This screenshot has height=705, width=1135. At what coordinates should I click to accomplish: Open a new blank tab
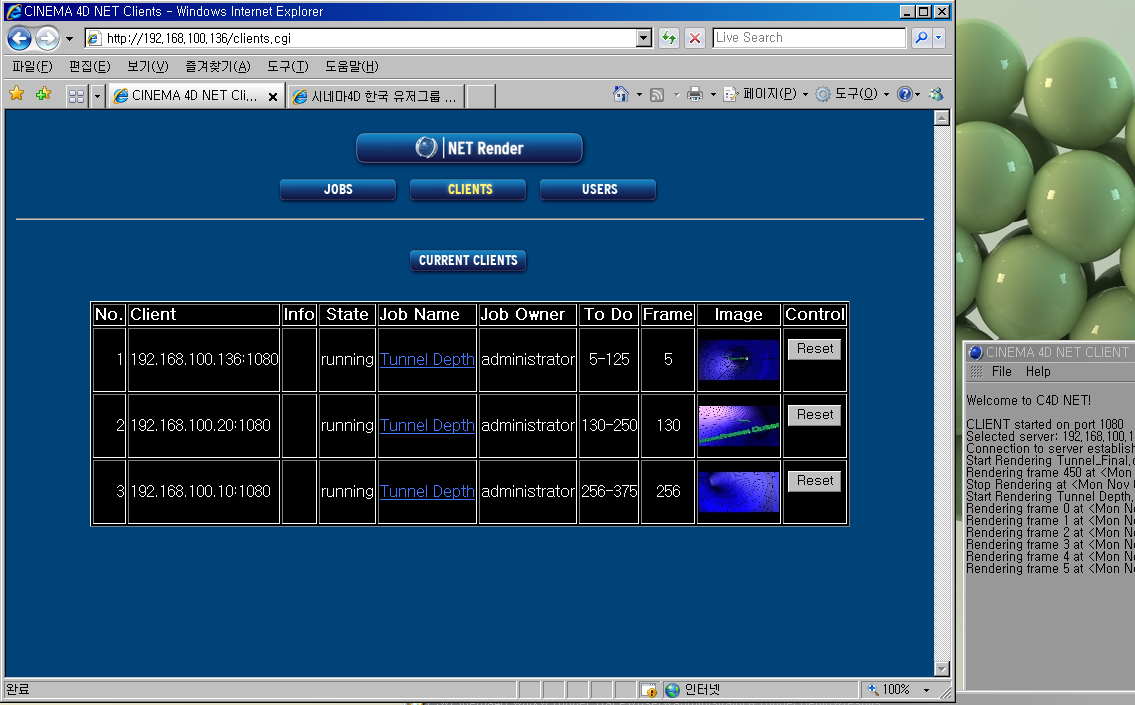(481, 96)
